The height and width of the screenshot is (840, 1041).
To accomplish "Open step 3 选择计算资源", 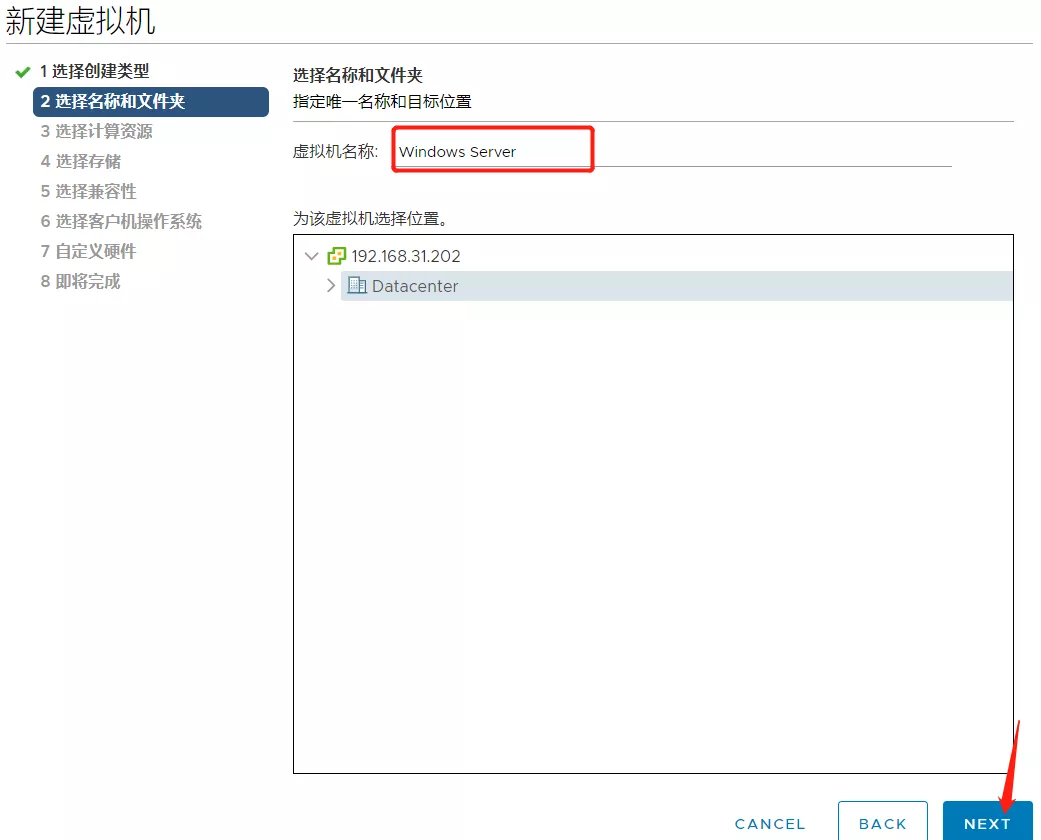I will click(x=96, y=131).
